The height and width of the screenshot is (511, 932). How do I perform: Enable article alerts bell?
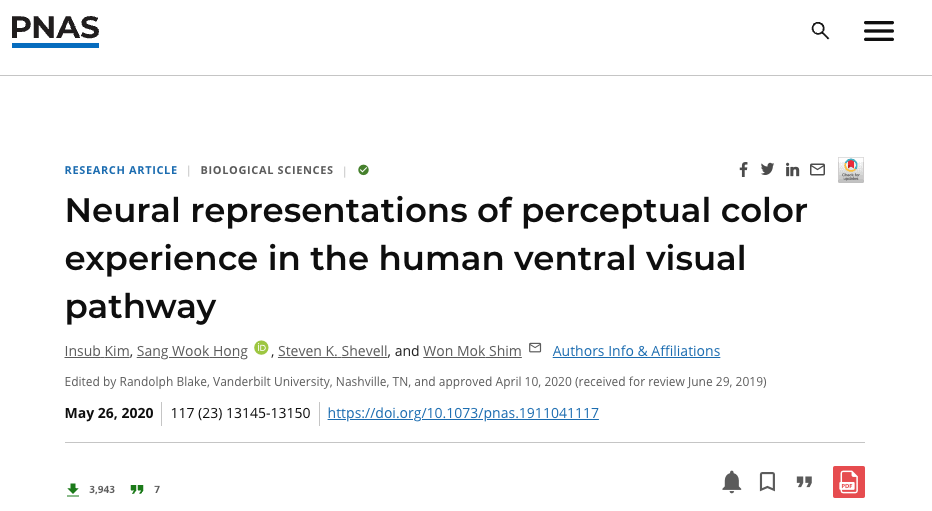732,482
